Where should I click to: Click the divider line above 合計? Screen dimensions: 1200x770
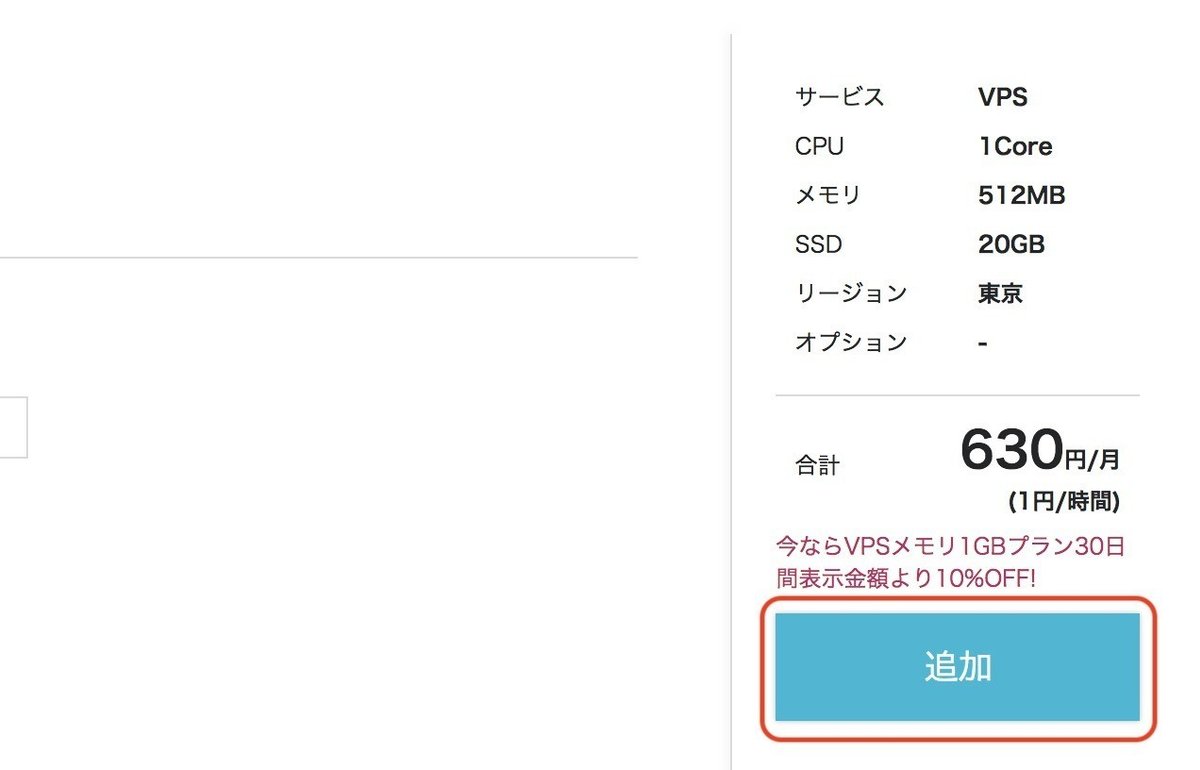pos(957,395)
